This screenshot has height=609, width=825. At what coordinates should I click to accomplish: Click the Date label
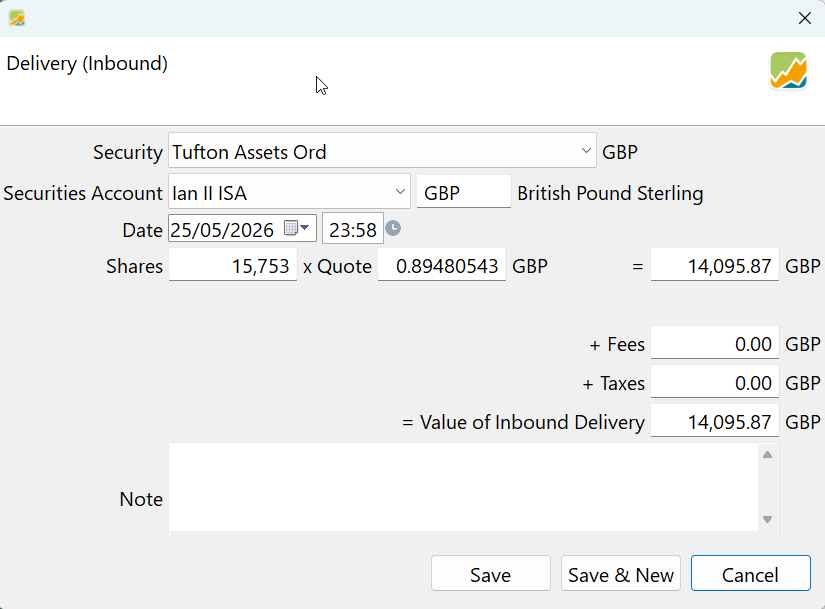point(143,230)
